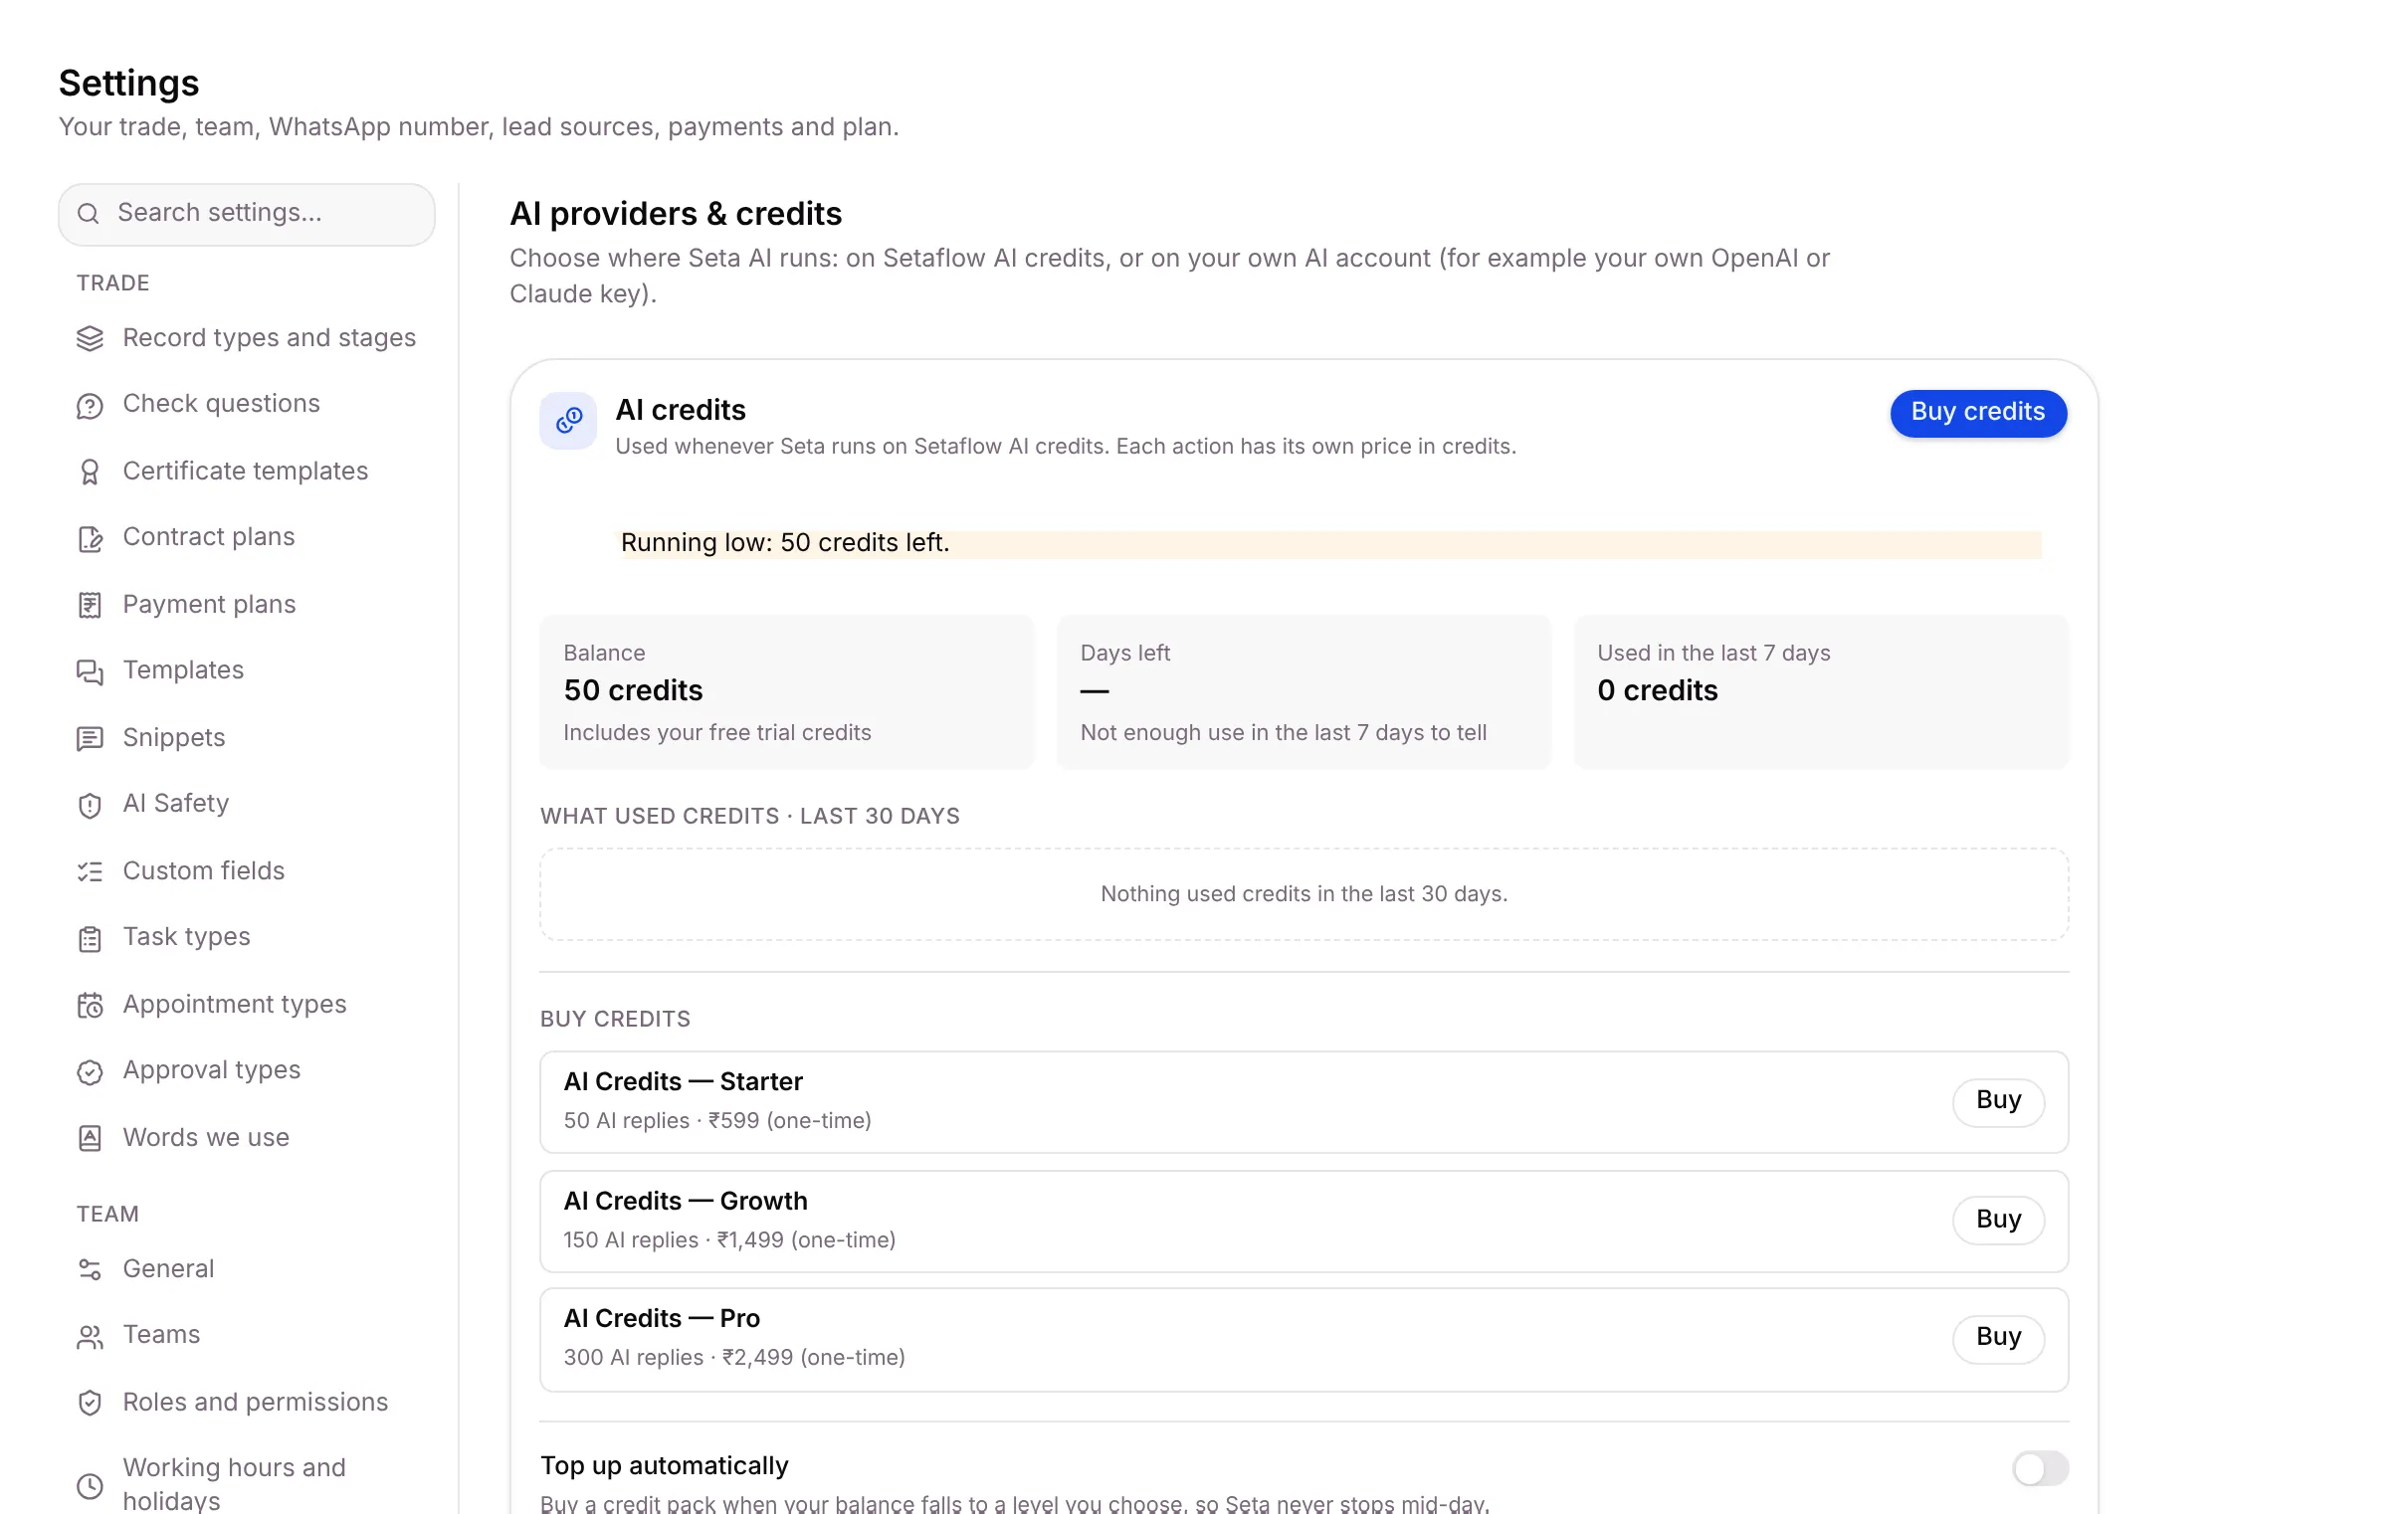The image size is (2408, 1514).
Task: Navigate to AI Safety settings
Action: (x=247, y=804)
